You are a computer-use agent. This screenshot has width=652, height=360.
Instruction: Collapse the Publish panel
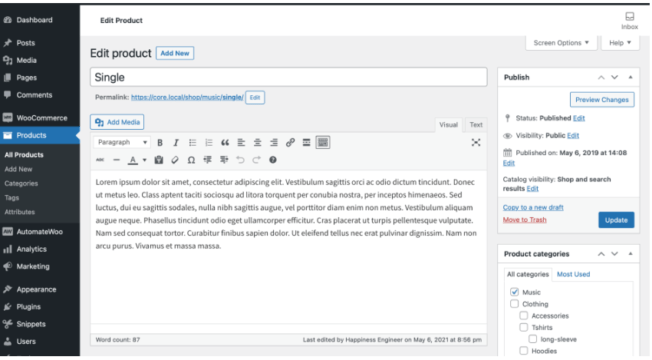click(630, 77)
